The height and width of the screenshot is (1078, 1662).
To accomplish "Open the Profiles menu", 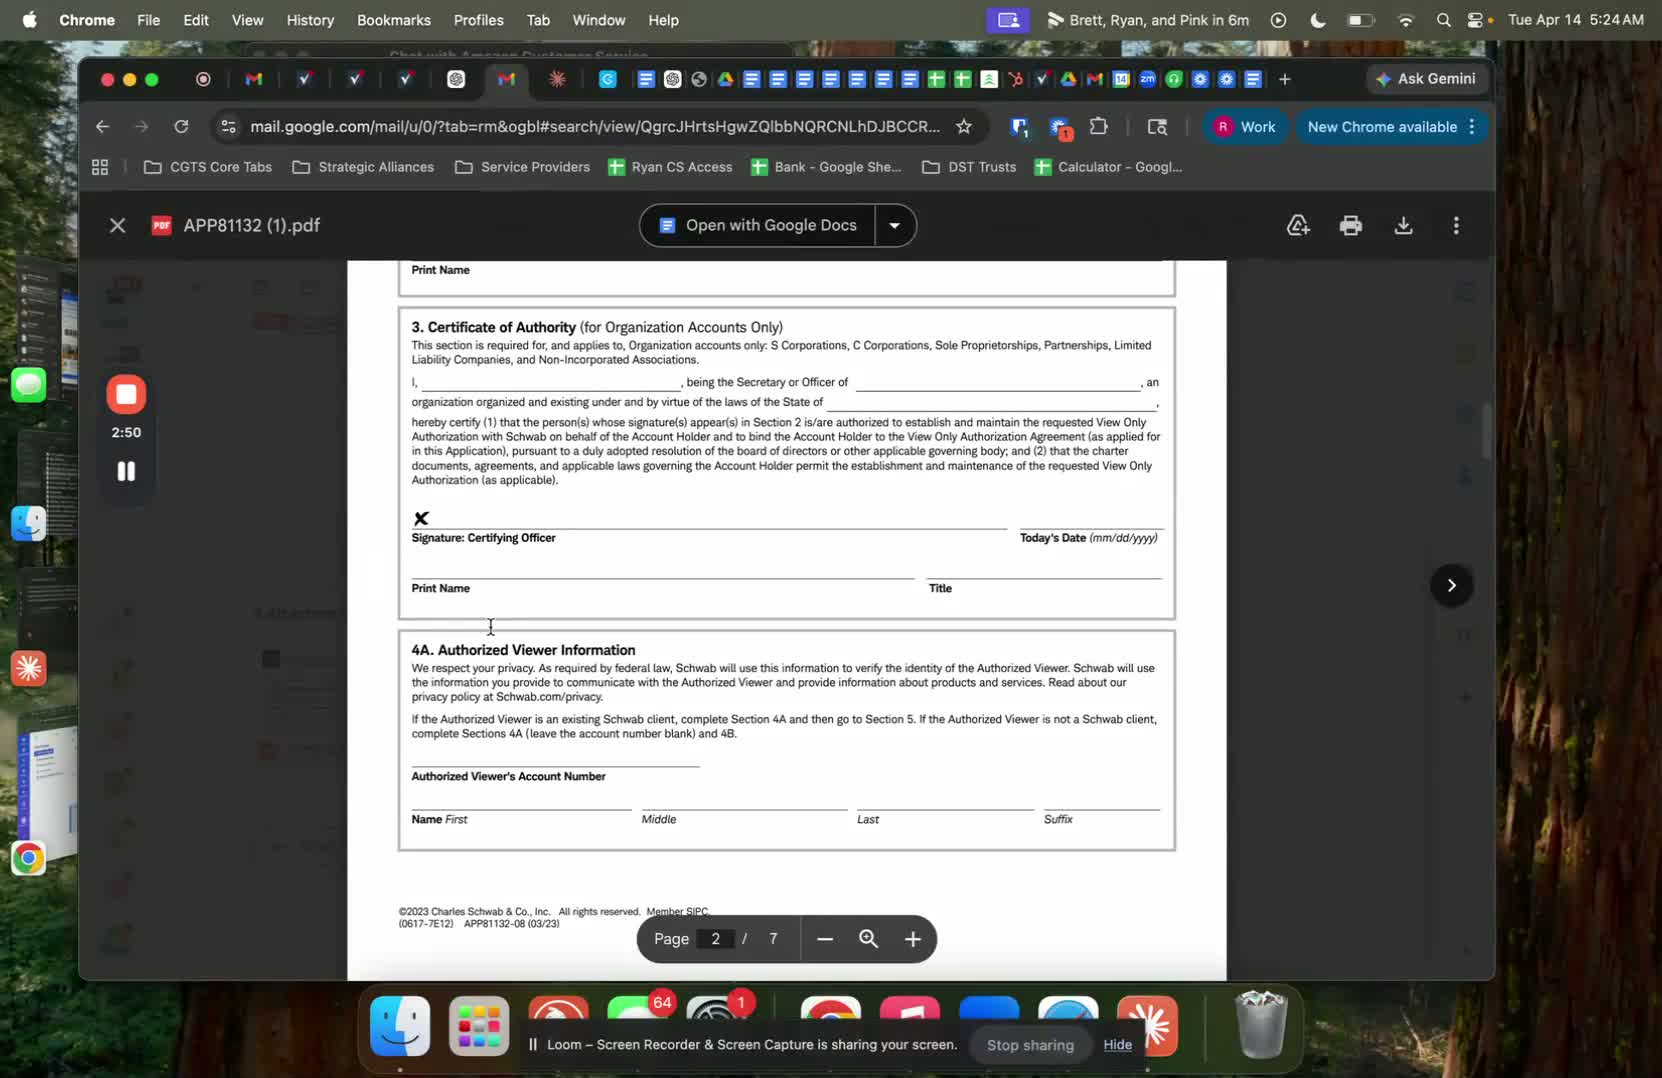I will (x=478, y=20).
